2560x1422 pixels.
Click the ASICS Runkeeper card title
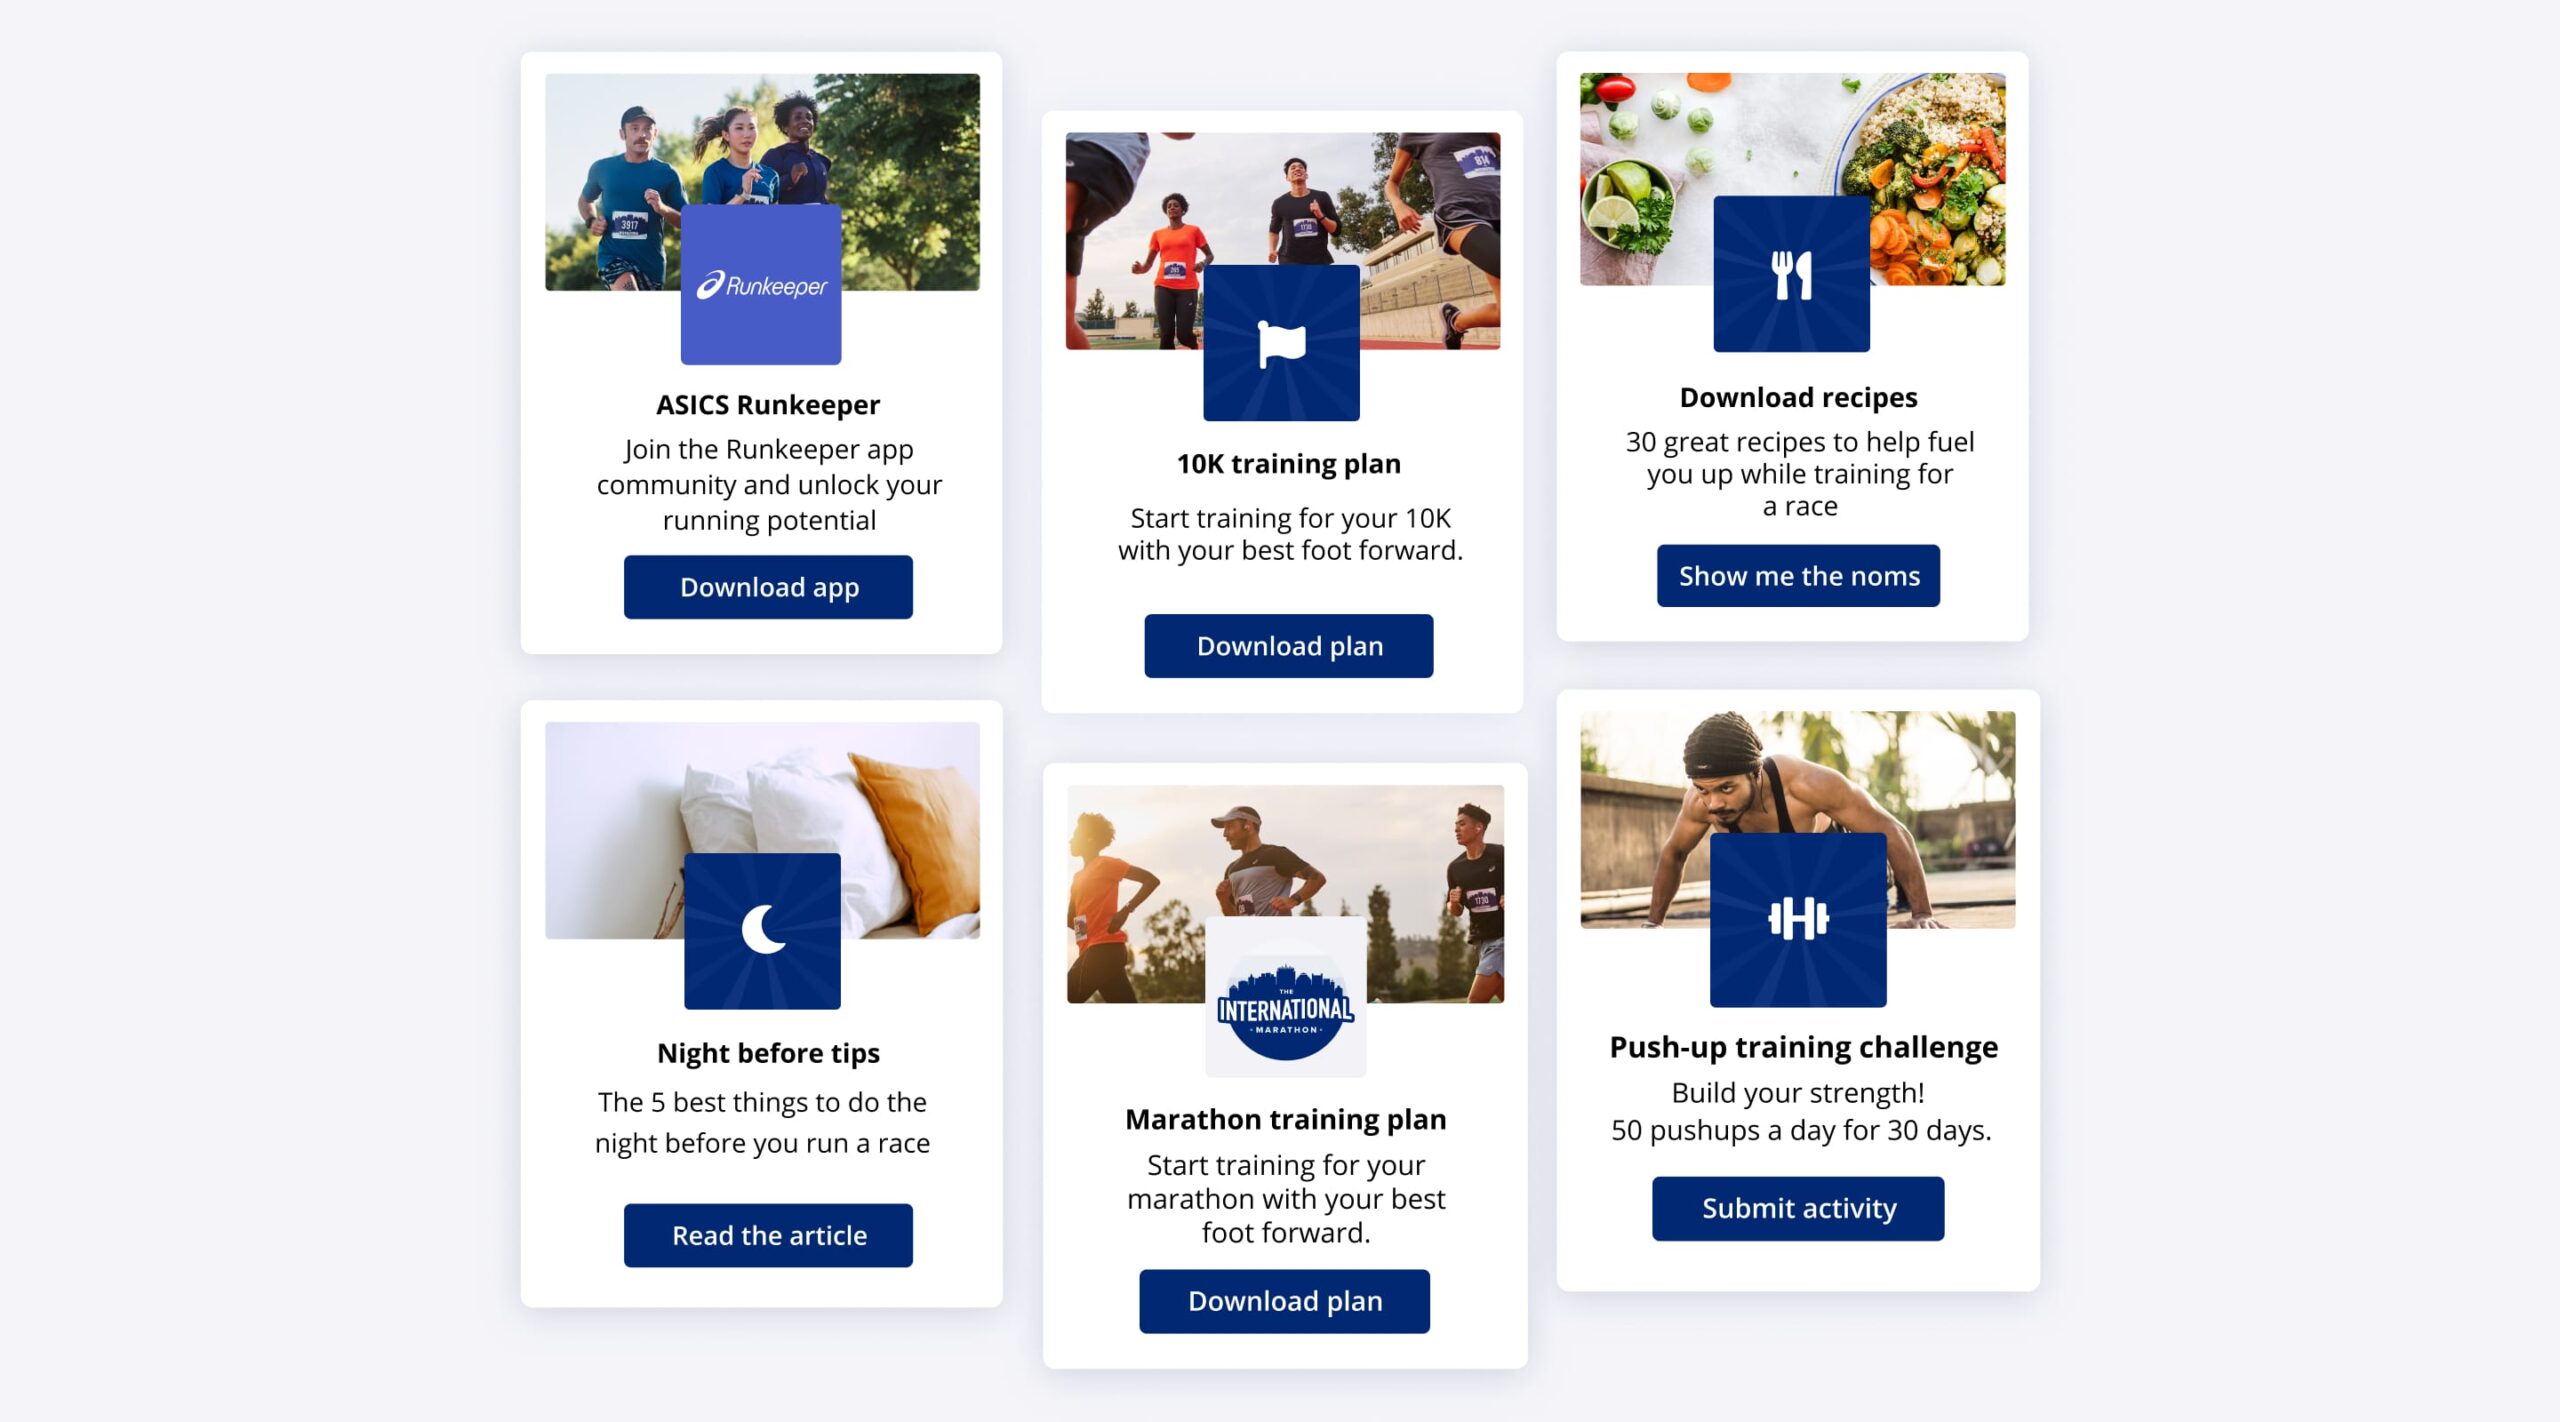[768, 405]
